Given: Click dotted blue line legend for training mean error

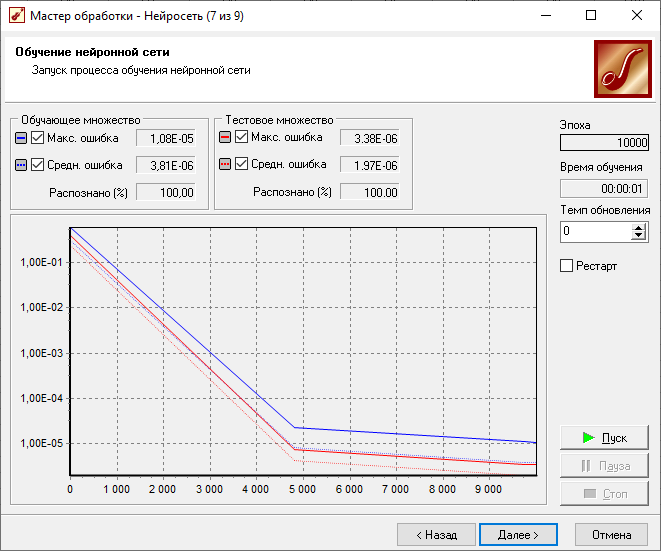Looking at the screenshot, I should point(21,165).
